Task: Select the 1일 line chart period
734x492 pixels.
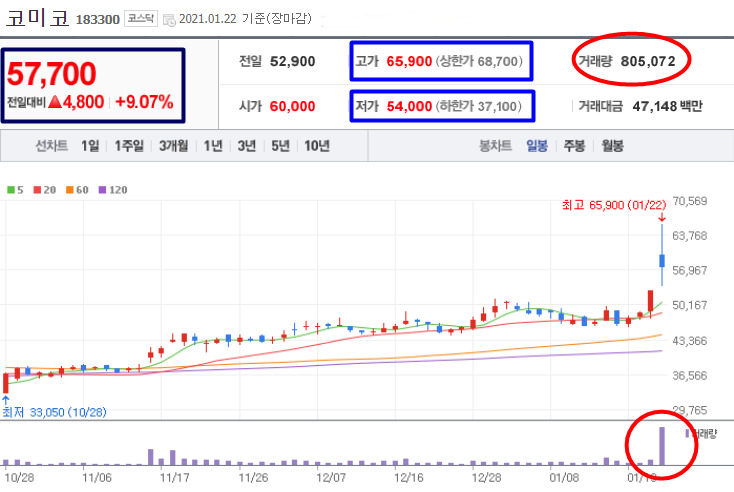Action: (90, 146)
